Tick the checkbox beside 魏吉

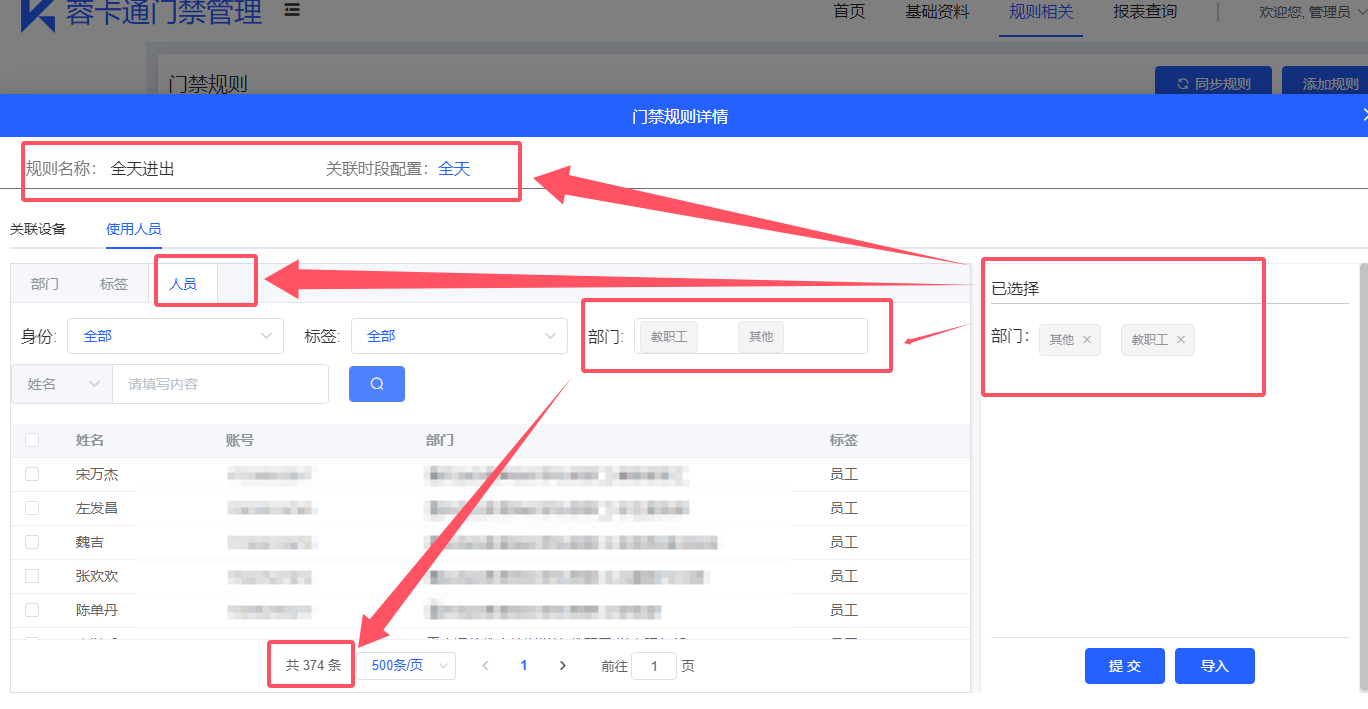(x=32, y=542)
